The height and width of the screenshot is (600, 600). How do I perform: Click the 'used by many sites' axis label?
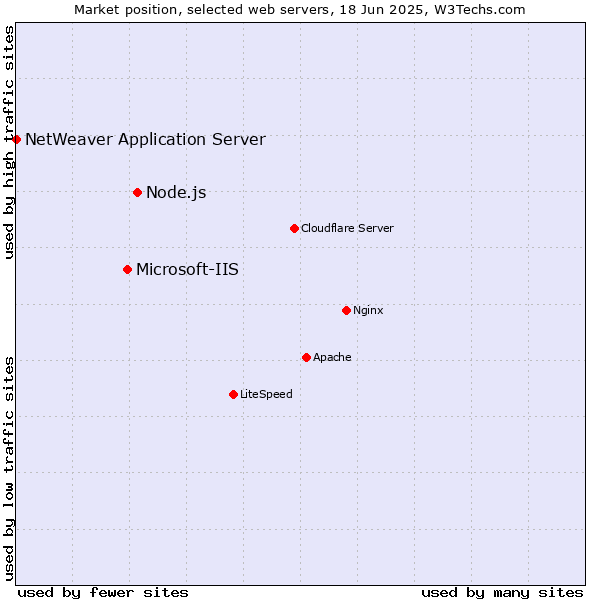coord(502,593)
